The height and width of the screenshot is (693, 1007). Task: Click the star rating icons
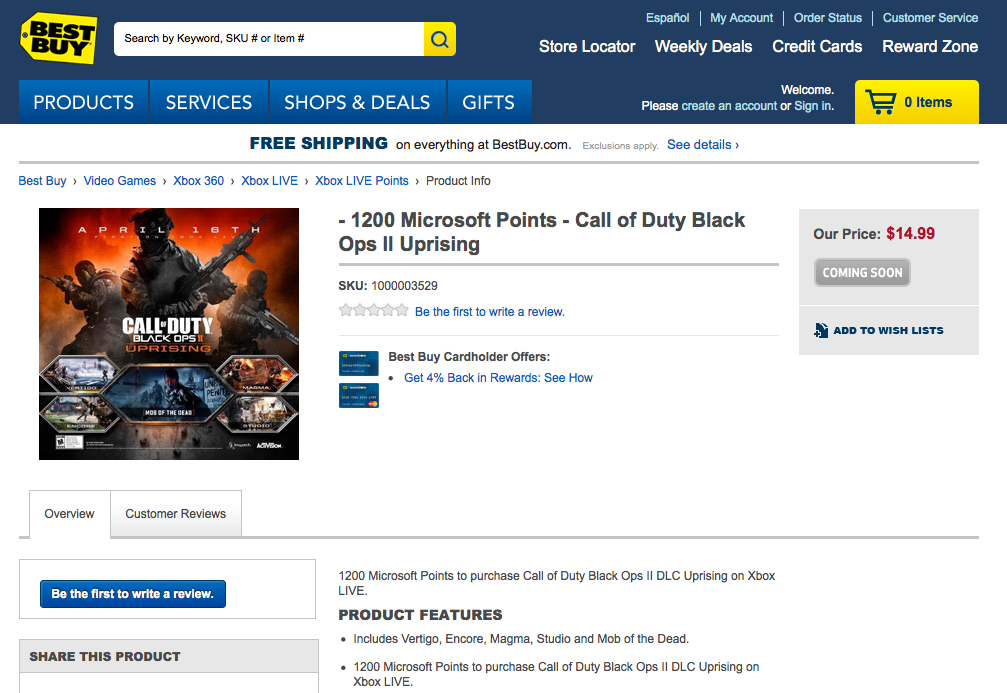click(373, 311)
